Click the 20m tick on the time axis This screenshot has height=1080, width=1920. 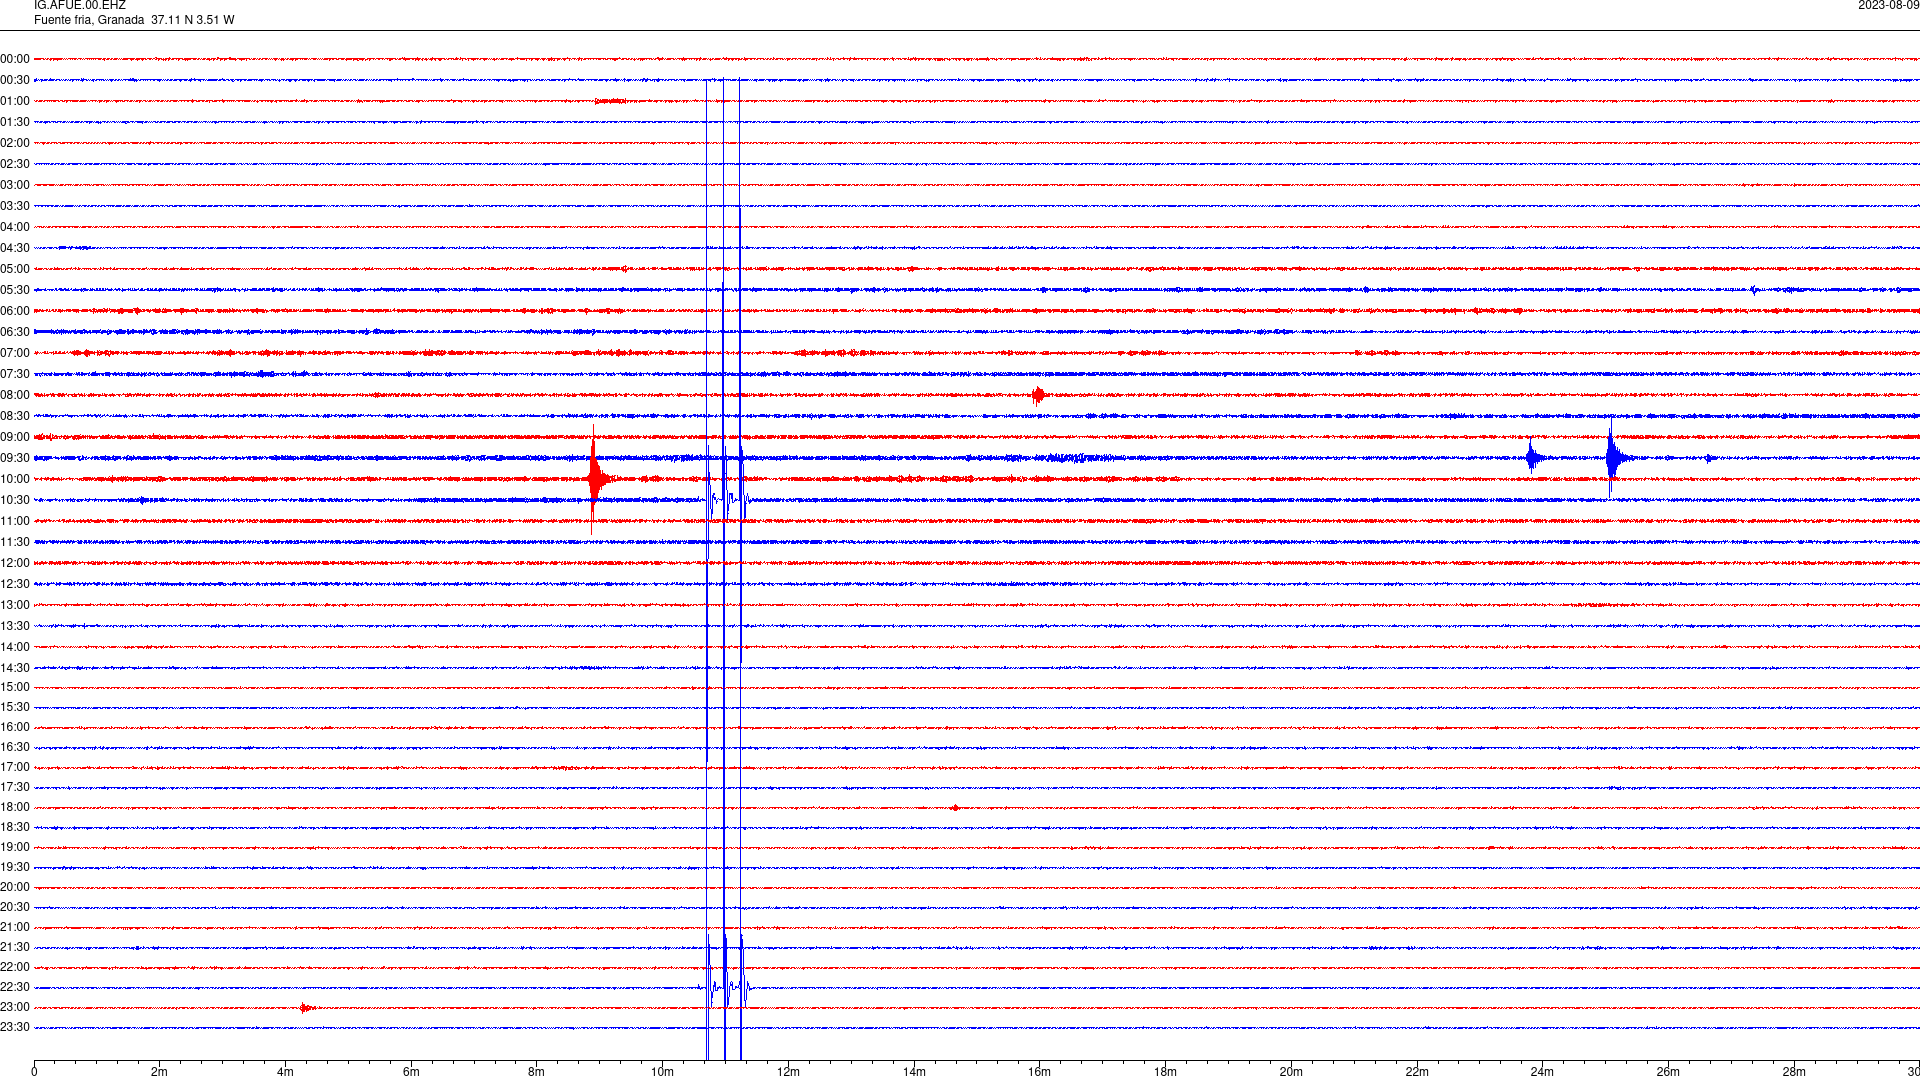(x=1291, y=1072)
